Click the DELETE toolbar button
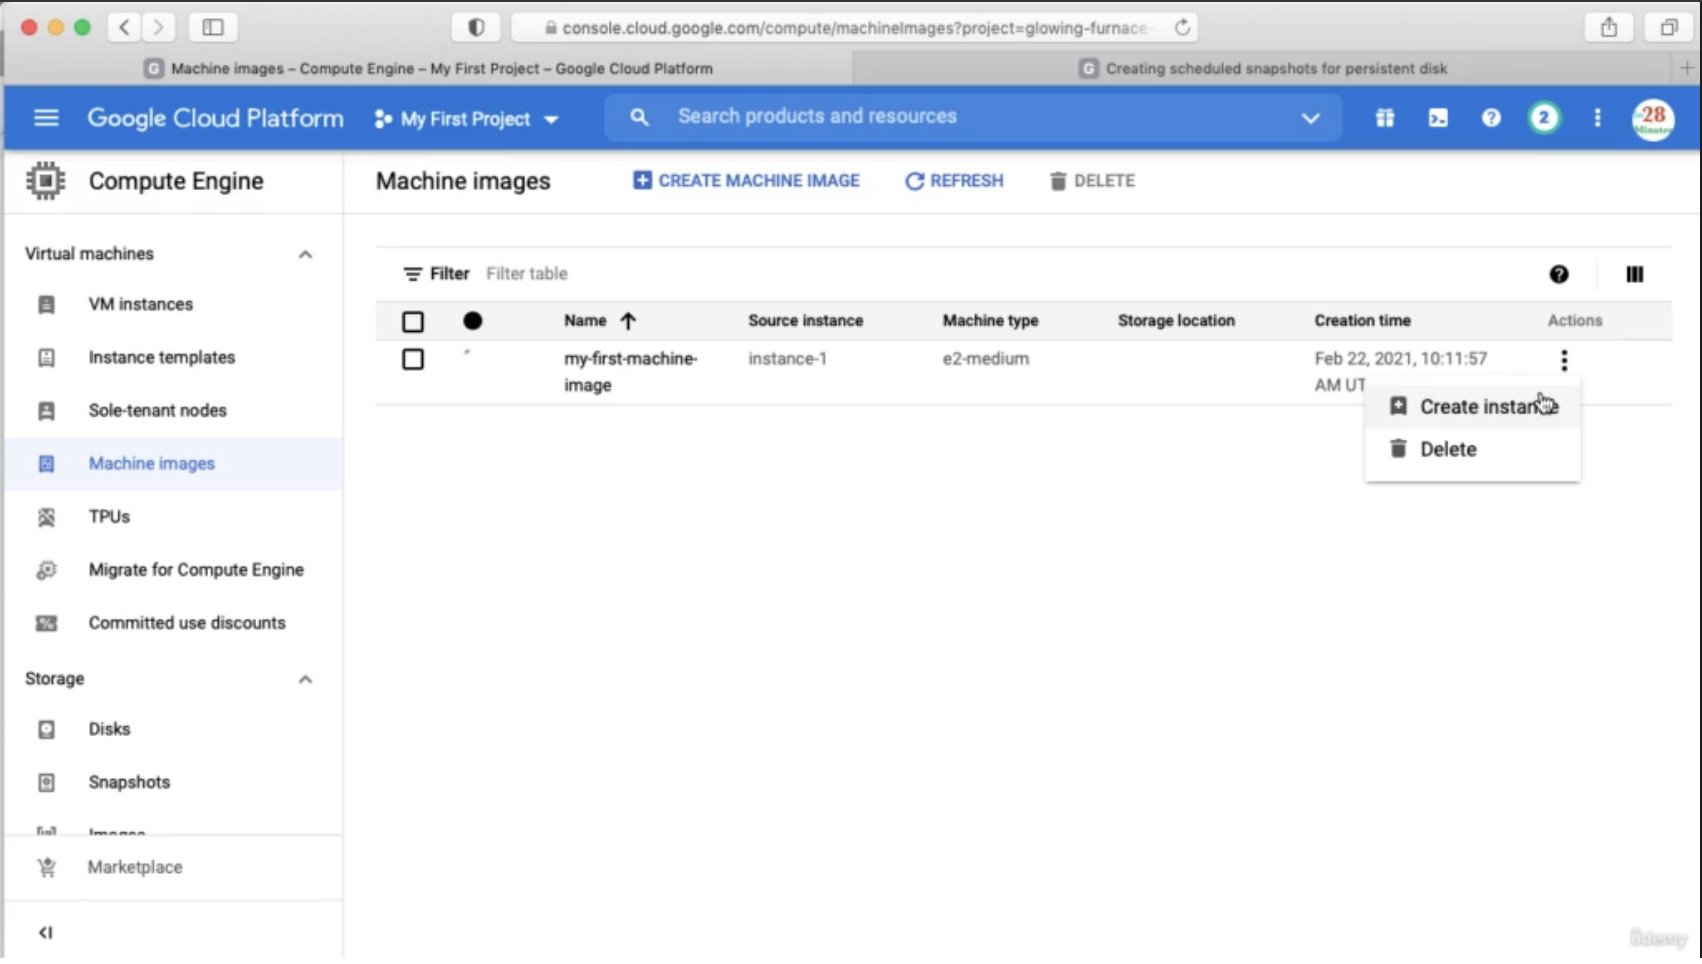This screenshot has width=1702, height=964. pyautogui.click(x=1092, y=181)
